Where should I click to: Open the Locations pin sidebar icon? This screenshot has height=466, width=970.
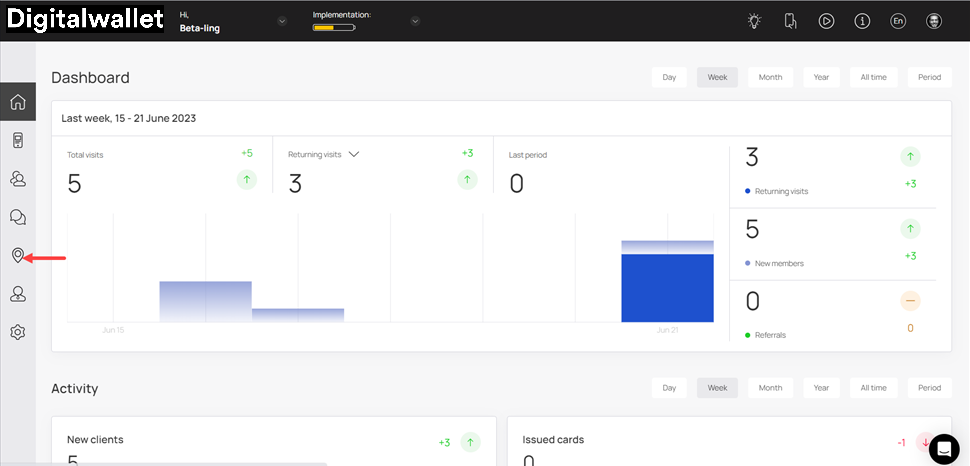18,255
